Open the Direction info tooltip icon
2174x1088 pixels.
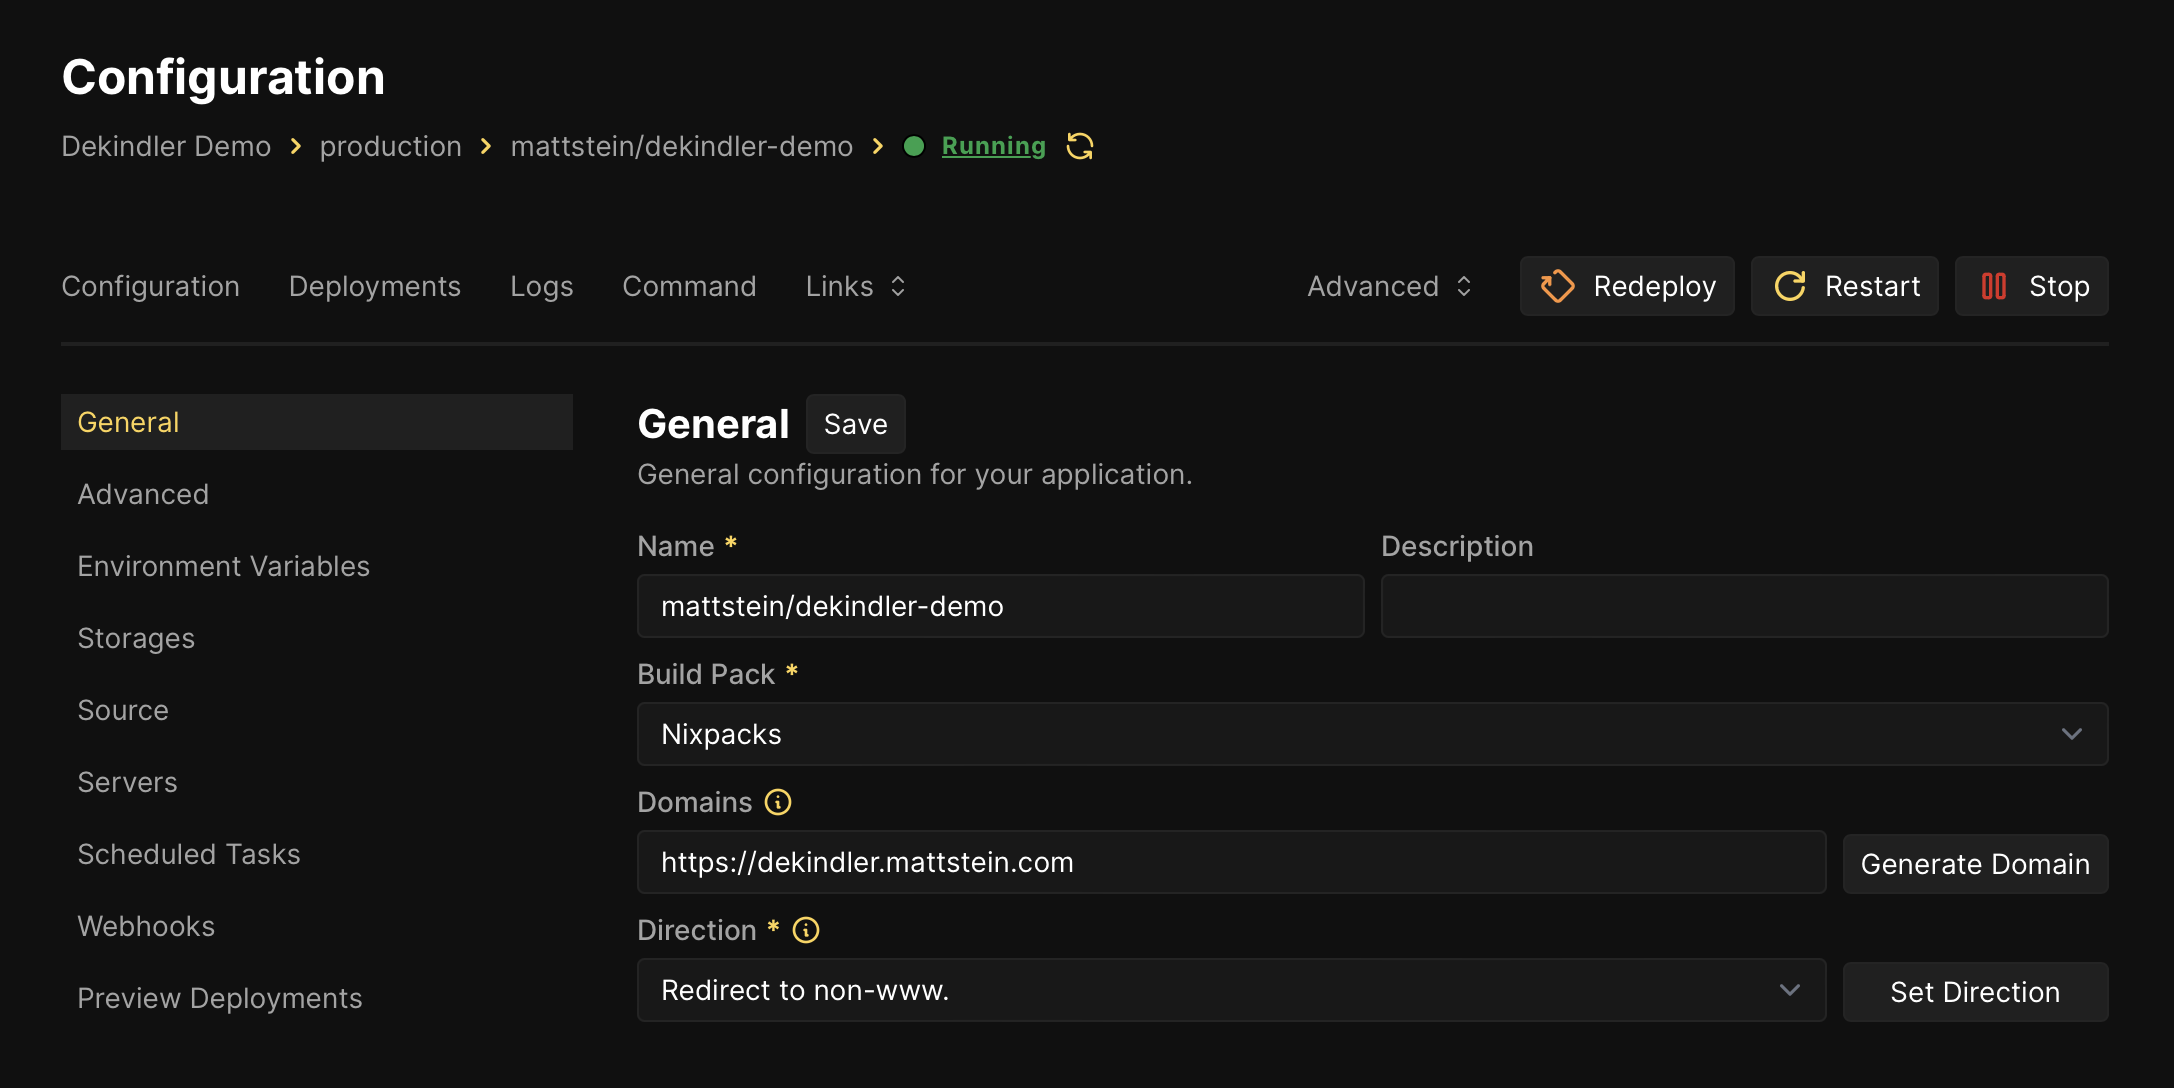click(x=805, y=930)
